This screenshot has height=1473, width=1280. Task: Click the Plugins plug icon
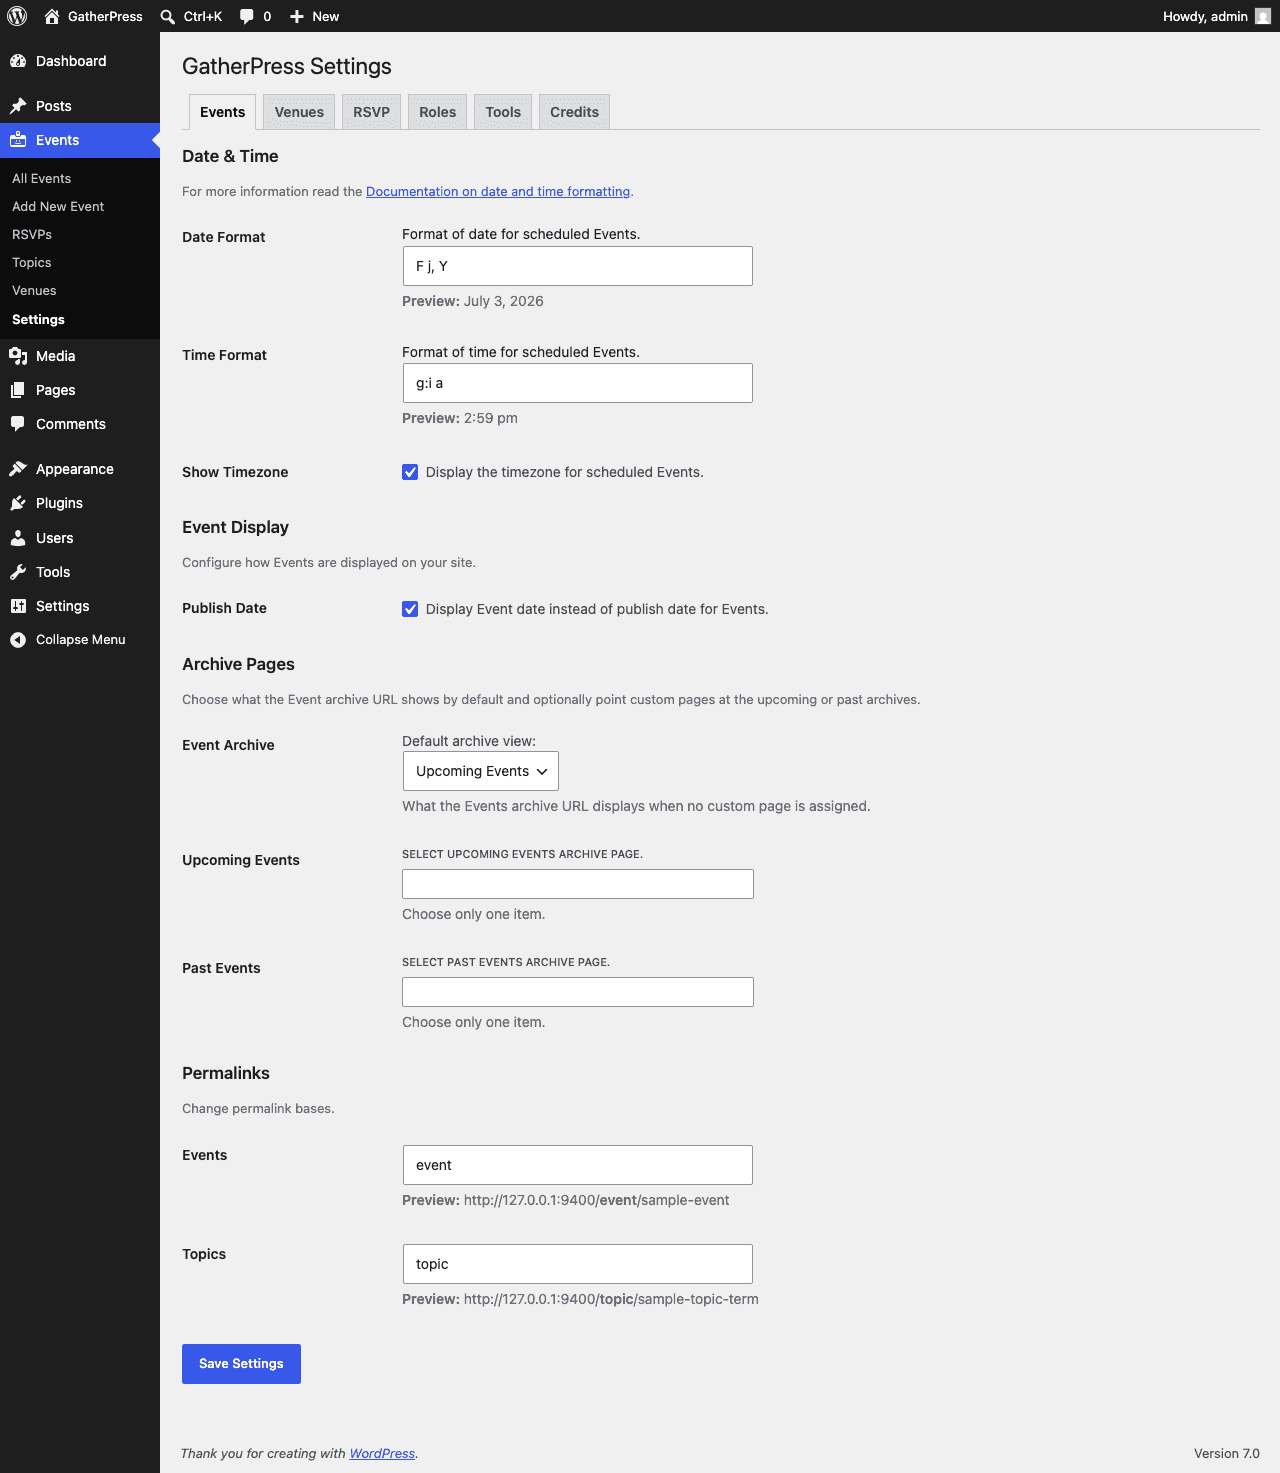point(18,503)
